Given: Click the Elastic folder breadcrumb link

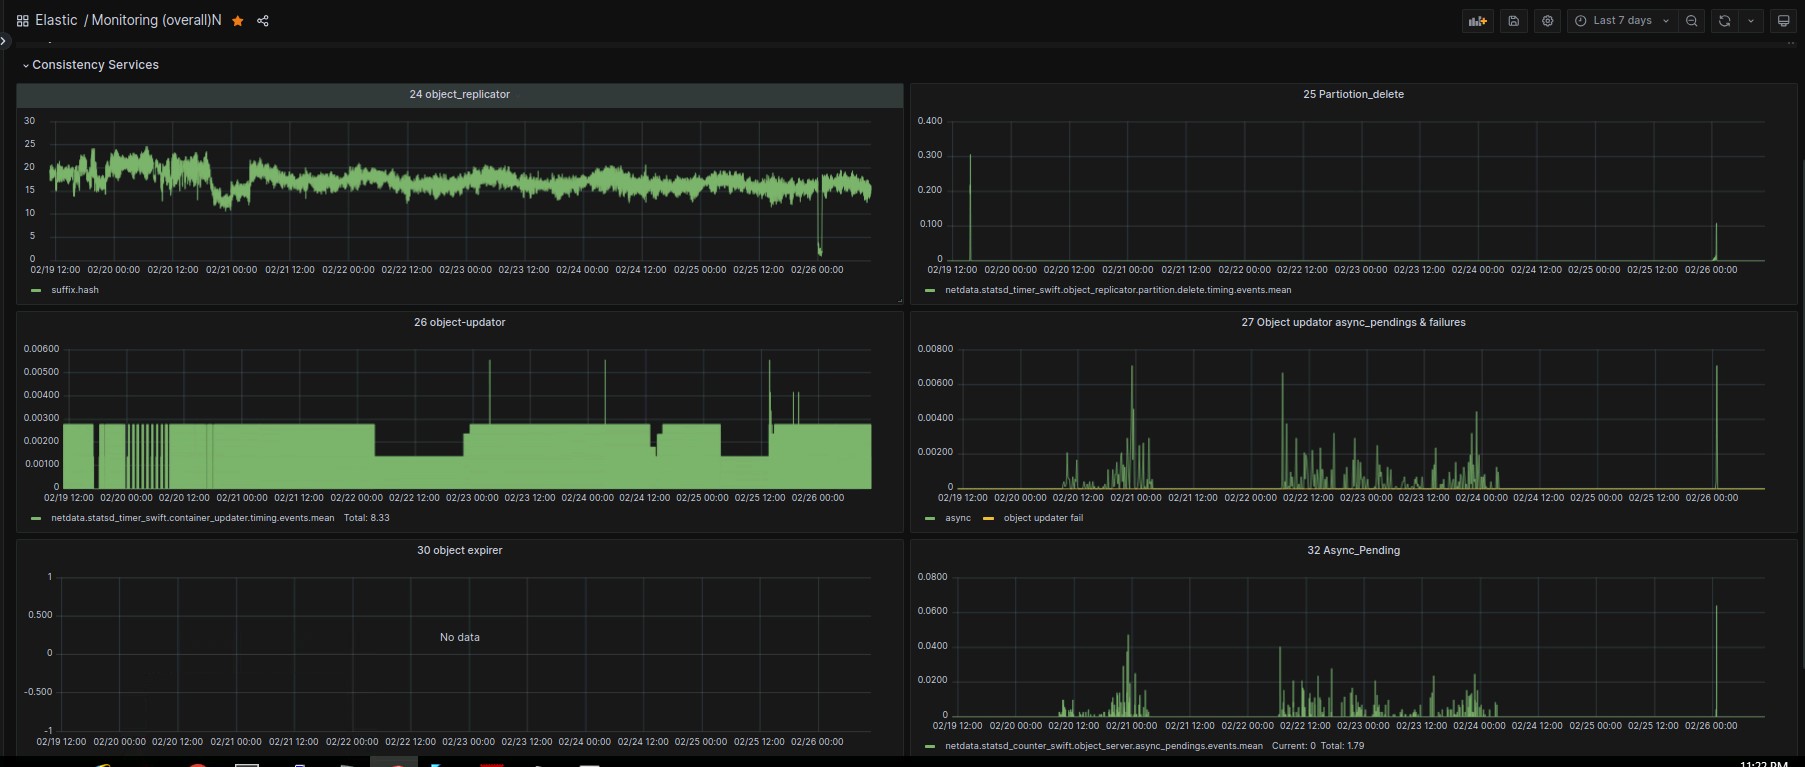Looking at the screenshot, I should [x=56, y=21].
